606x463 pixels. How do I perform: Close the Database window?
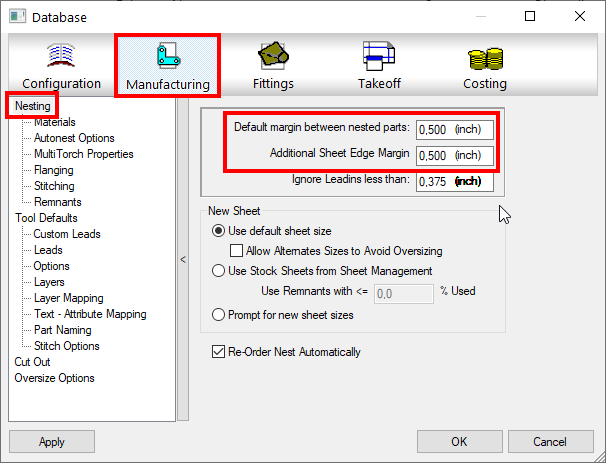pyautogui.click(x=580, y=16)
